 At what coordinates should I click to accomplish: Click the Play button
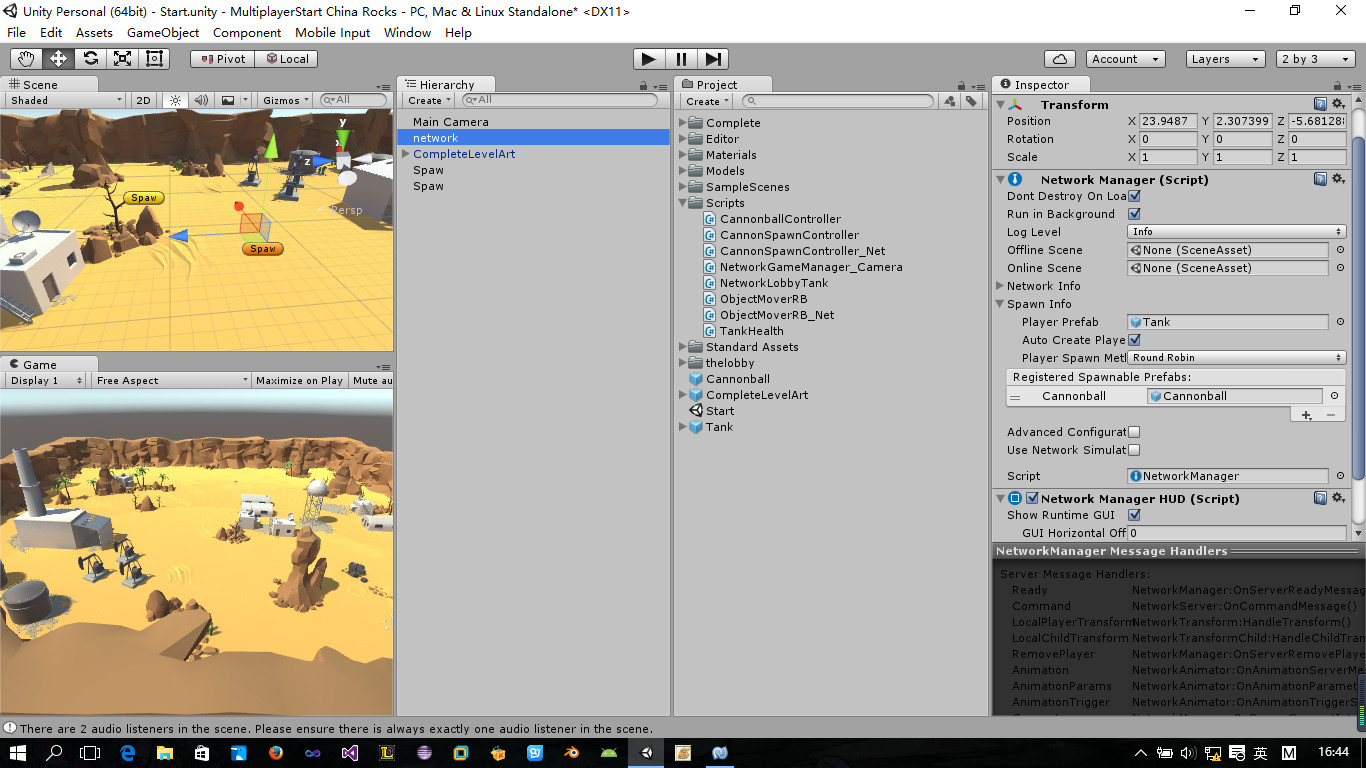(649, 59)
